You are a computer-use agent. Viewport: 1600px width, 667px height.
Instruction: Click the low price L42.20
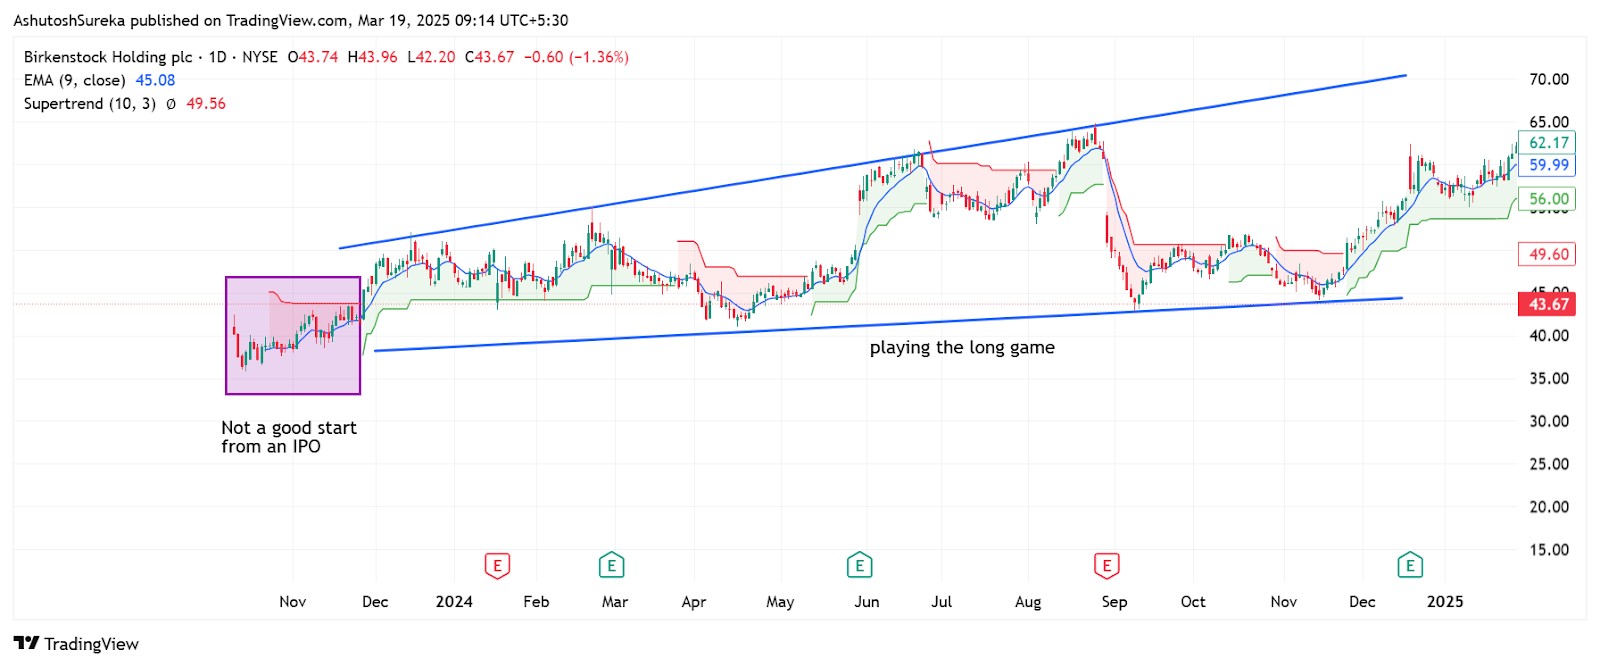431,57
